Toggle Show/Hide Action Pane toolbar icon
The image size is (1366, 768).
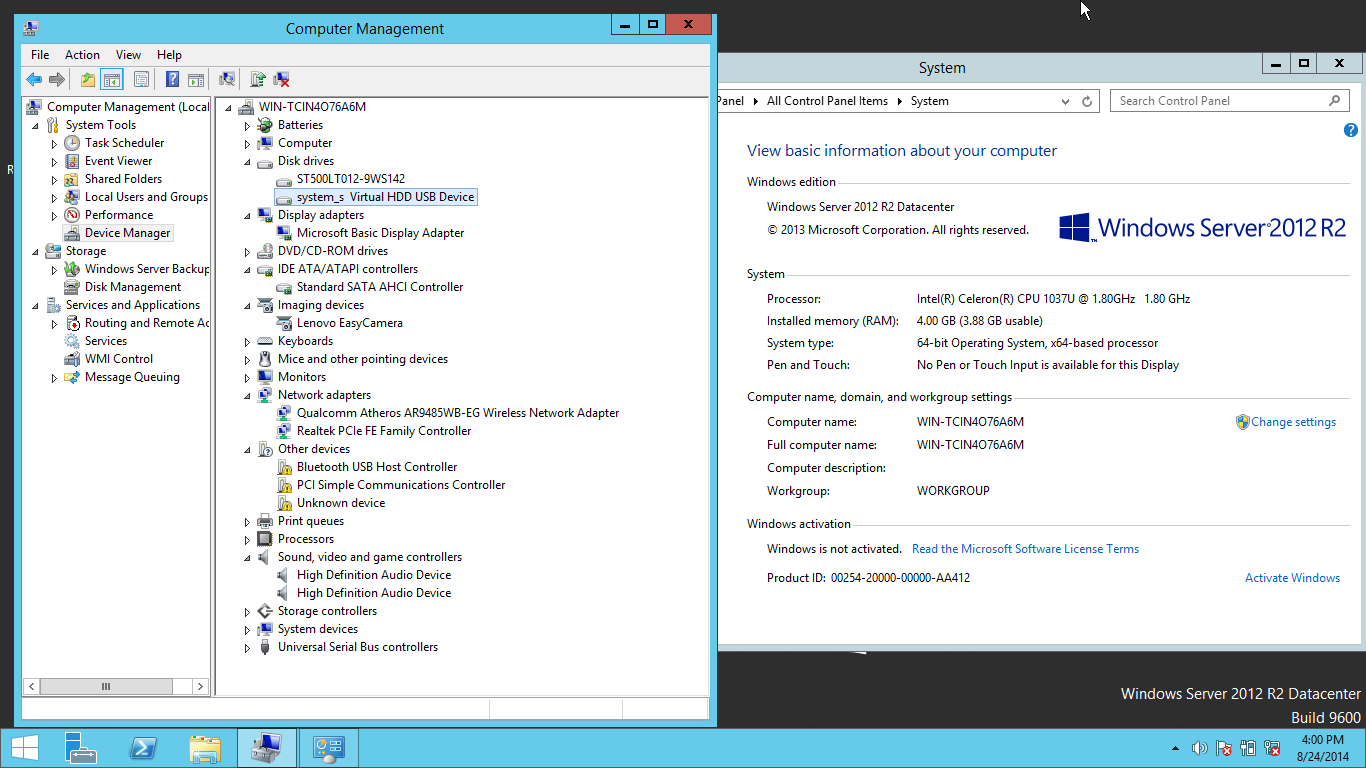pyautogui.click(x=196, y=80)
